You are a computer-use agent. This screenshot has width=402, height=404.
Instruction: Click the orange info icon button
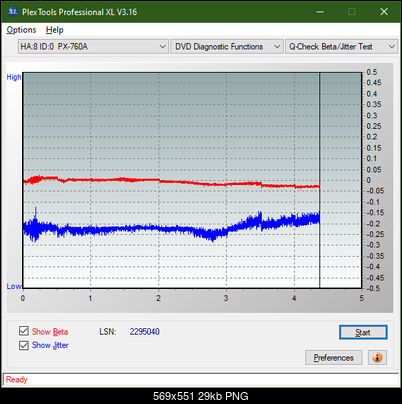click(x=377, y=358)
